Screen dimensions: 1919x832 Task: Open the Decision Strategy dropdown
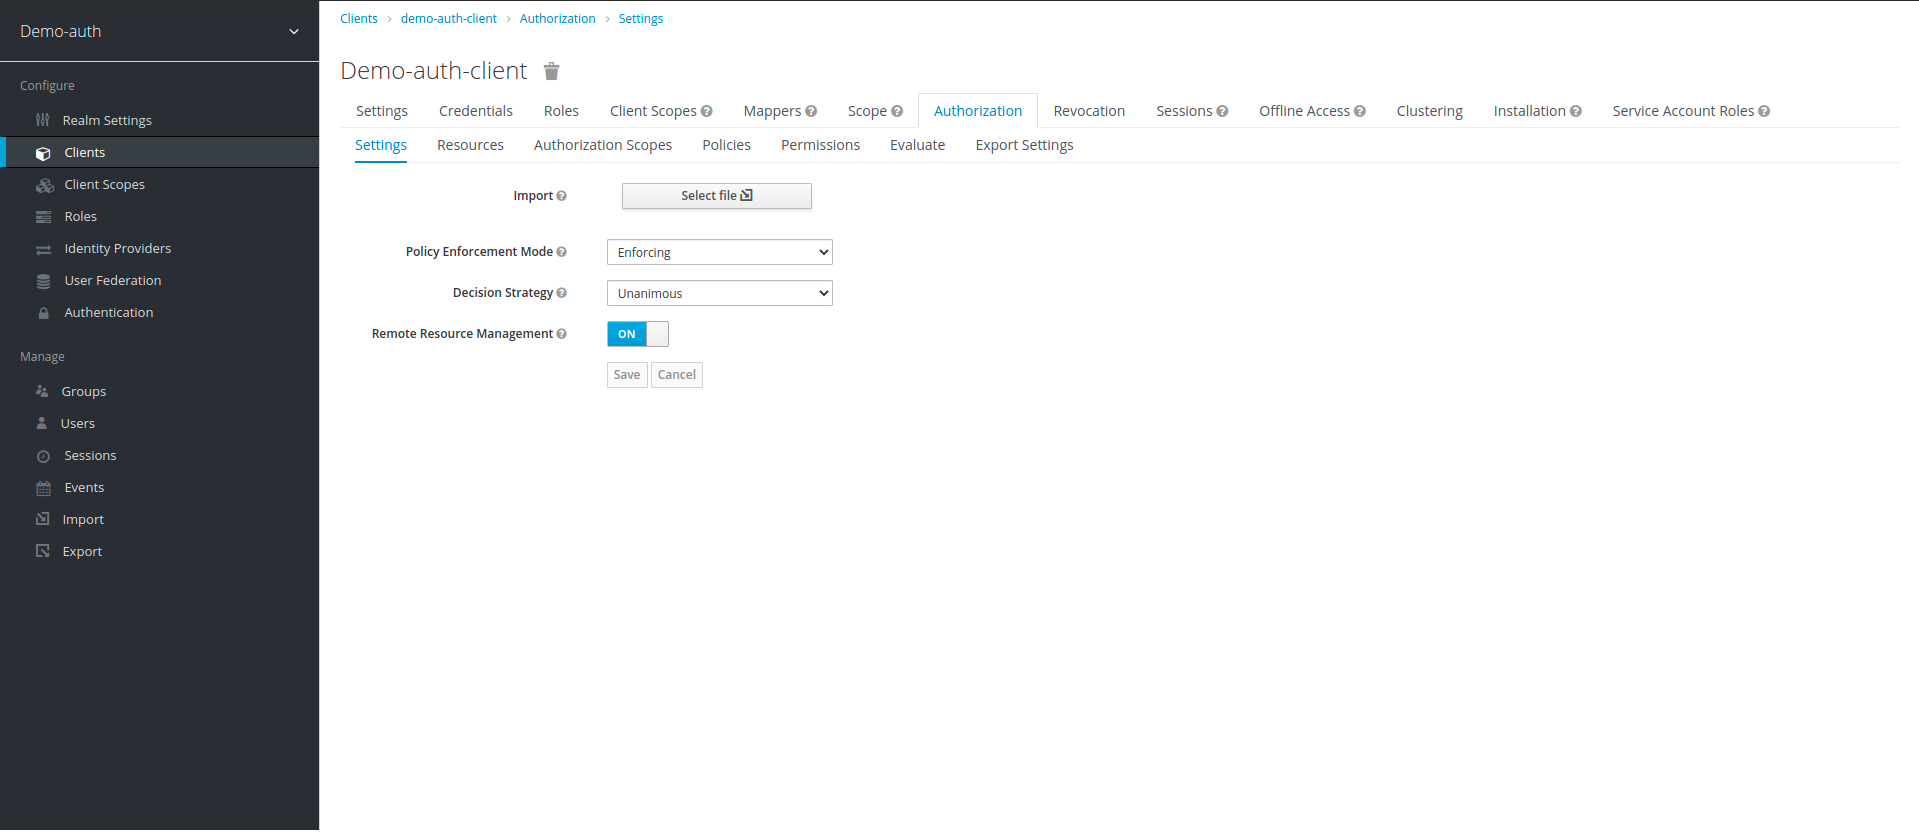719,293
